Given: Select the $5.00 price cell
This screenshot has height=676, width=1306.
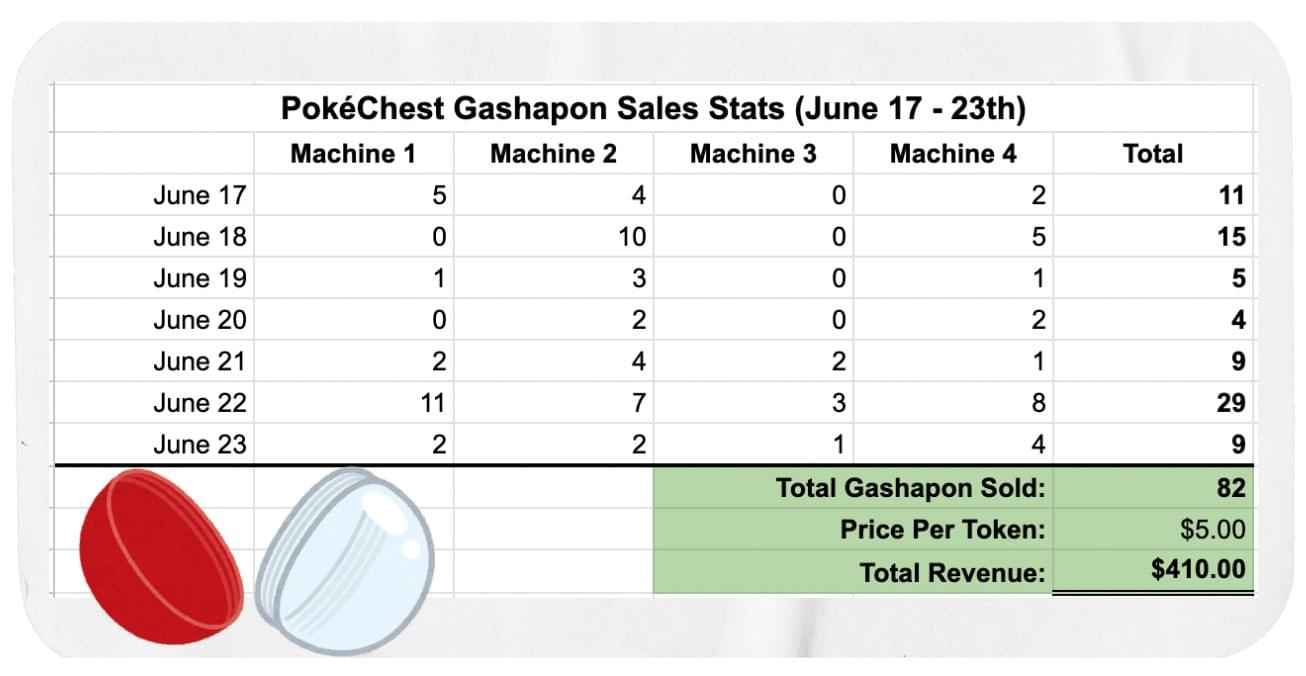Looking at the screenshot, I should click(x=1153, y=530).
